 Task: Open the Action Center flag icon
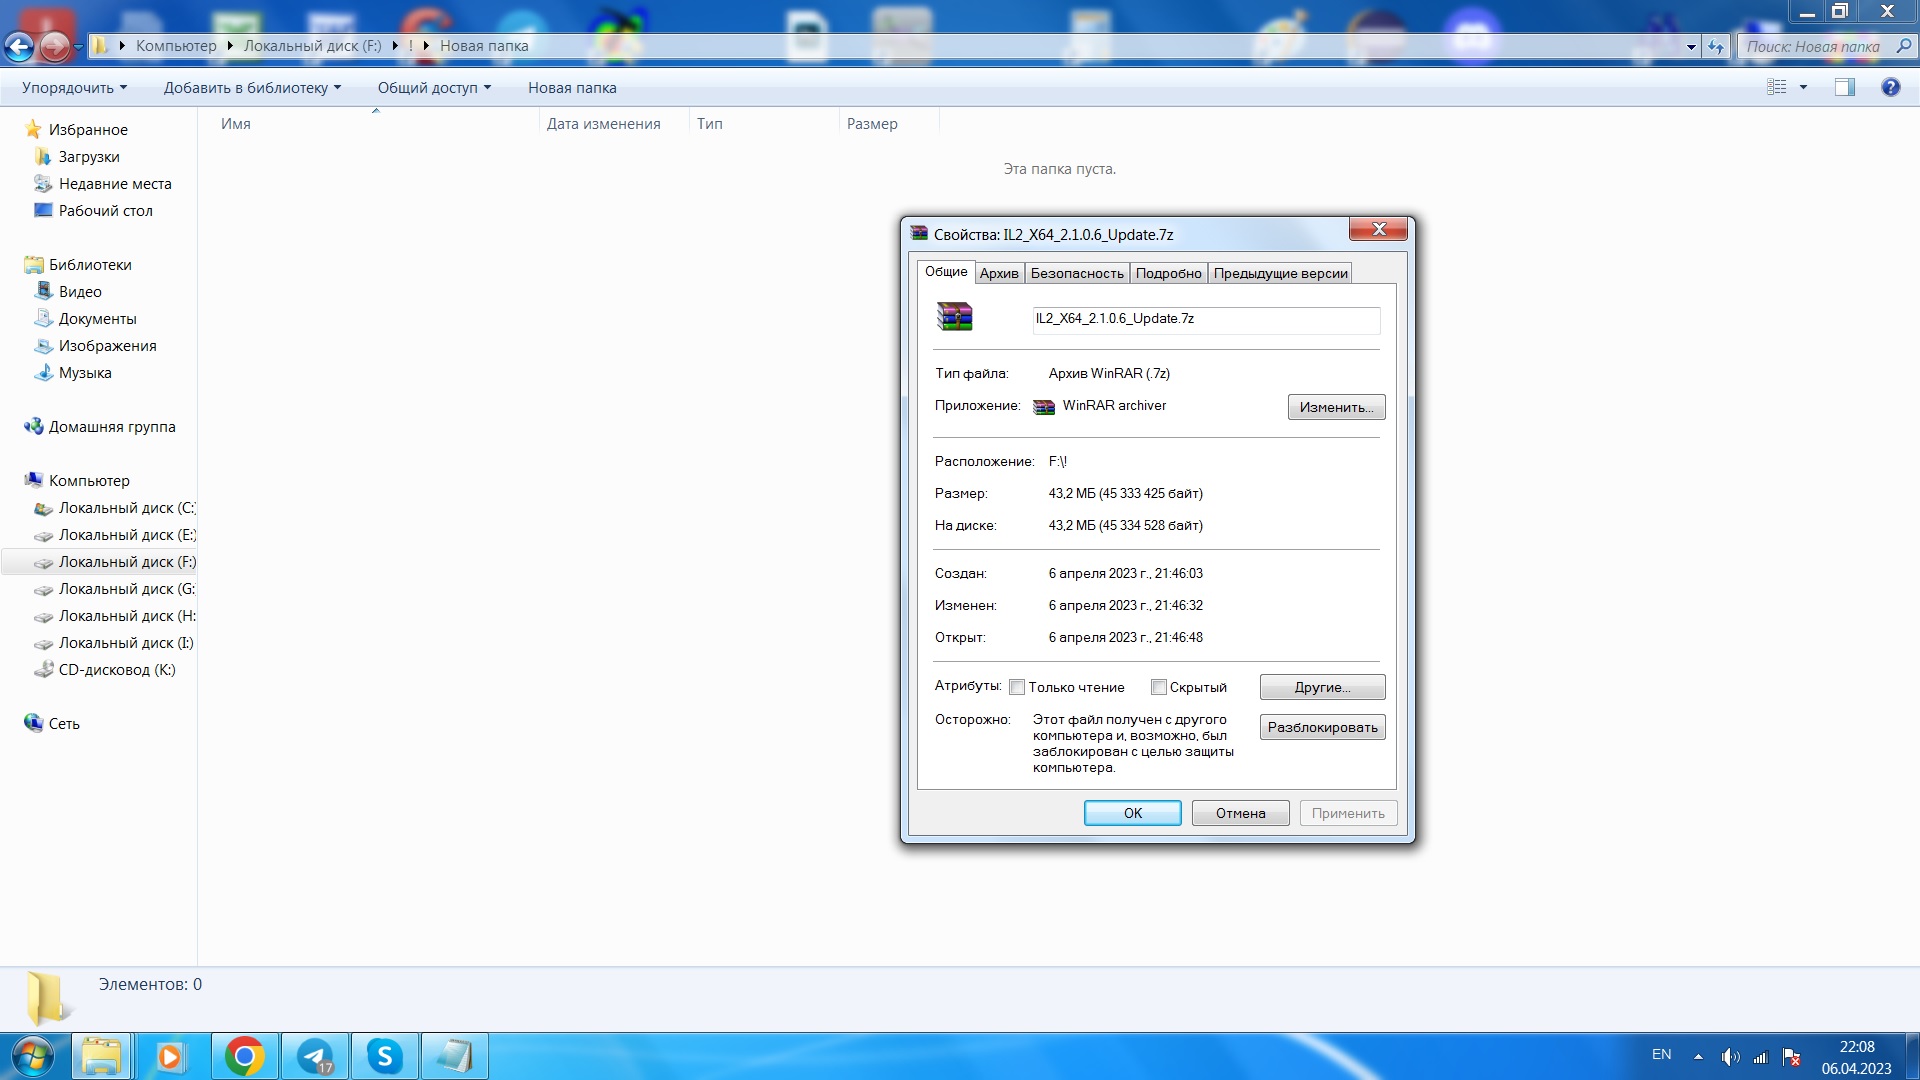point(1791,1057)
